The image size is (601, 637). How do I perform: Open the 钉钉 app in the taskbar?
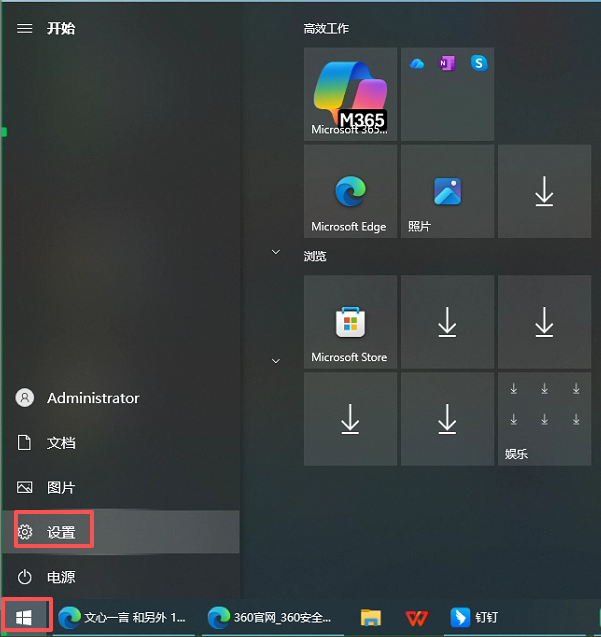click(474, 618)
